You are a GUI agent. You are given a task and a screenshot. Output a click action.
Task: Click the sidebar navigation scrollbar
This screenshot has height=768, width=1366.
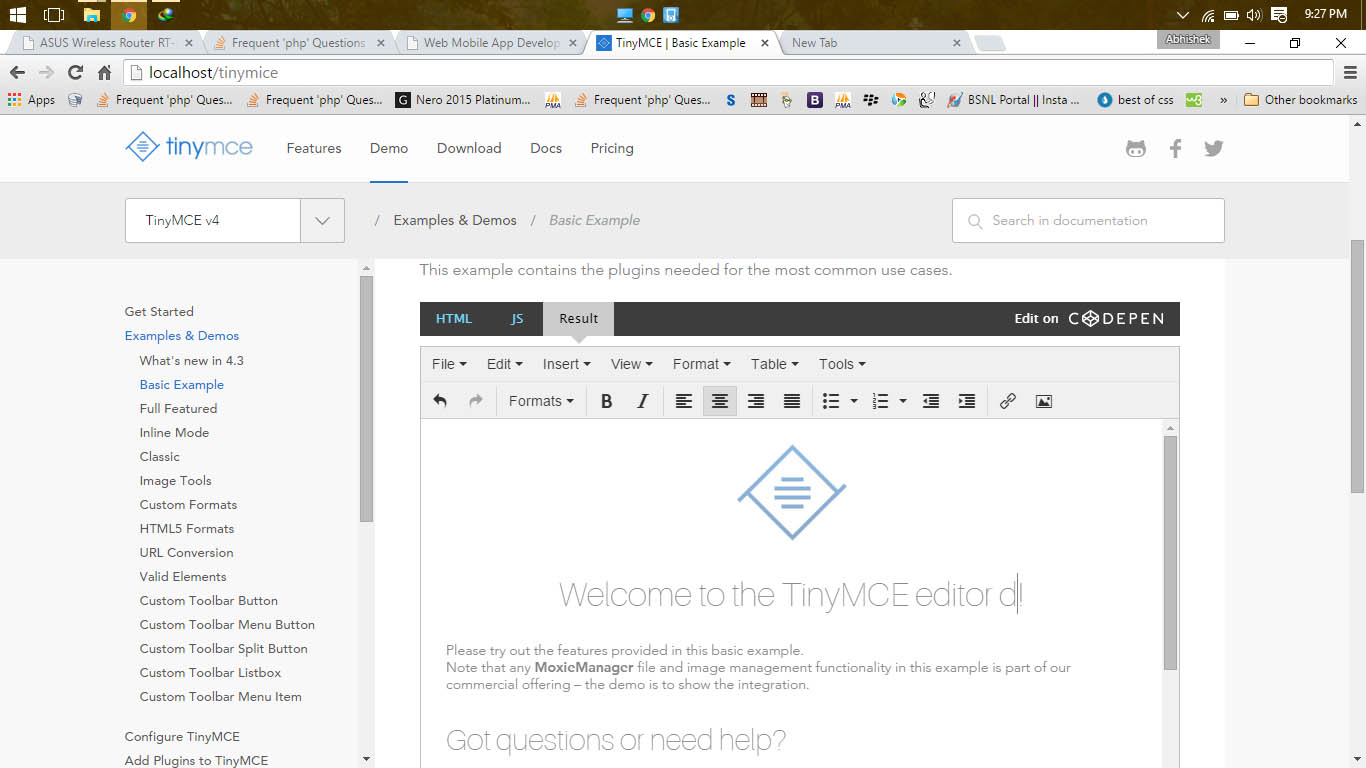tap(366, 399)
